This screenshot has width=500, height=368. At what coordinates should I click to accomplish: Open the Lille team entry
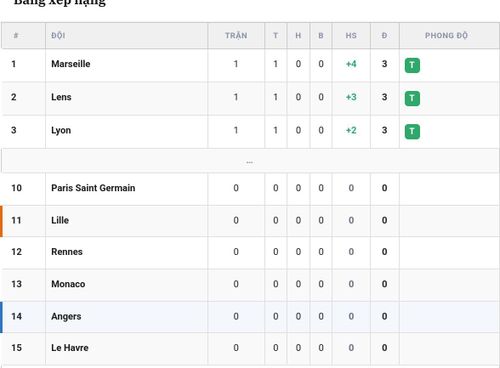60,220
